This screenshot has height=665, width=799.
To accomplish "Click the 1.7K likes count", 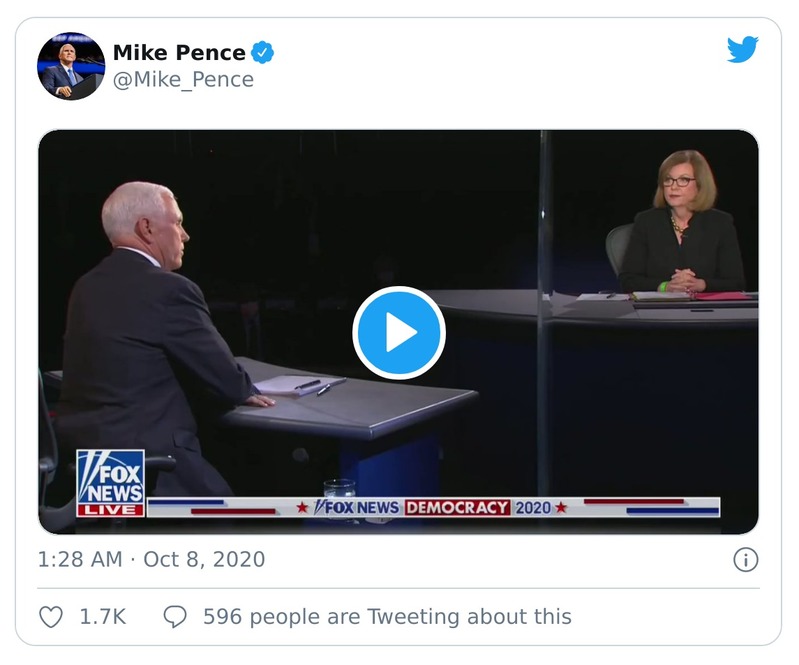I will (103, 617).
